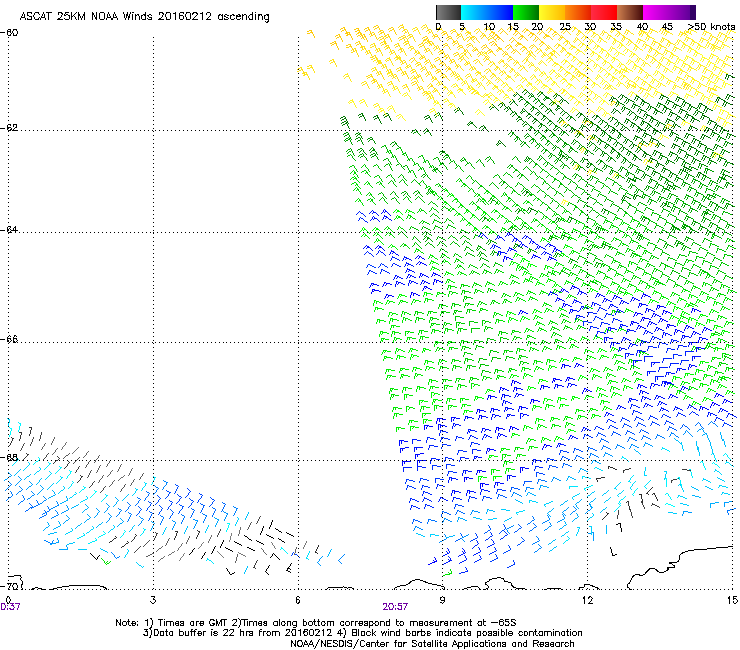Click the red 30-35 knots legend swatch
The image size is (740, 650).
(604, 12)
